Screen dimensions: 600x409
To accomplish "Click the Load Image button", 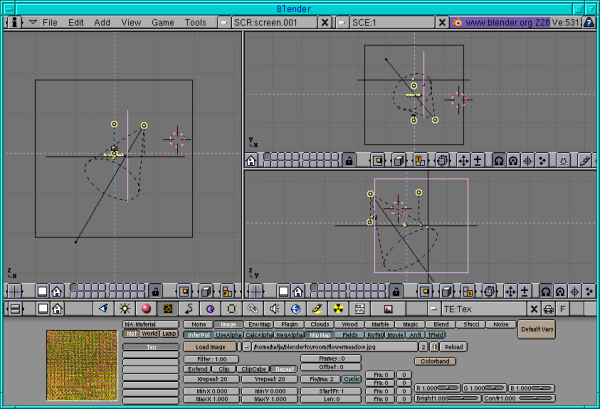I will pos(209,346).
